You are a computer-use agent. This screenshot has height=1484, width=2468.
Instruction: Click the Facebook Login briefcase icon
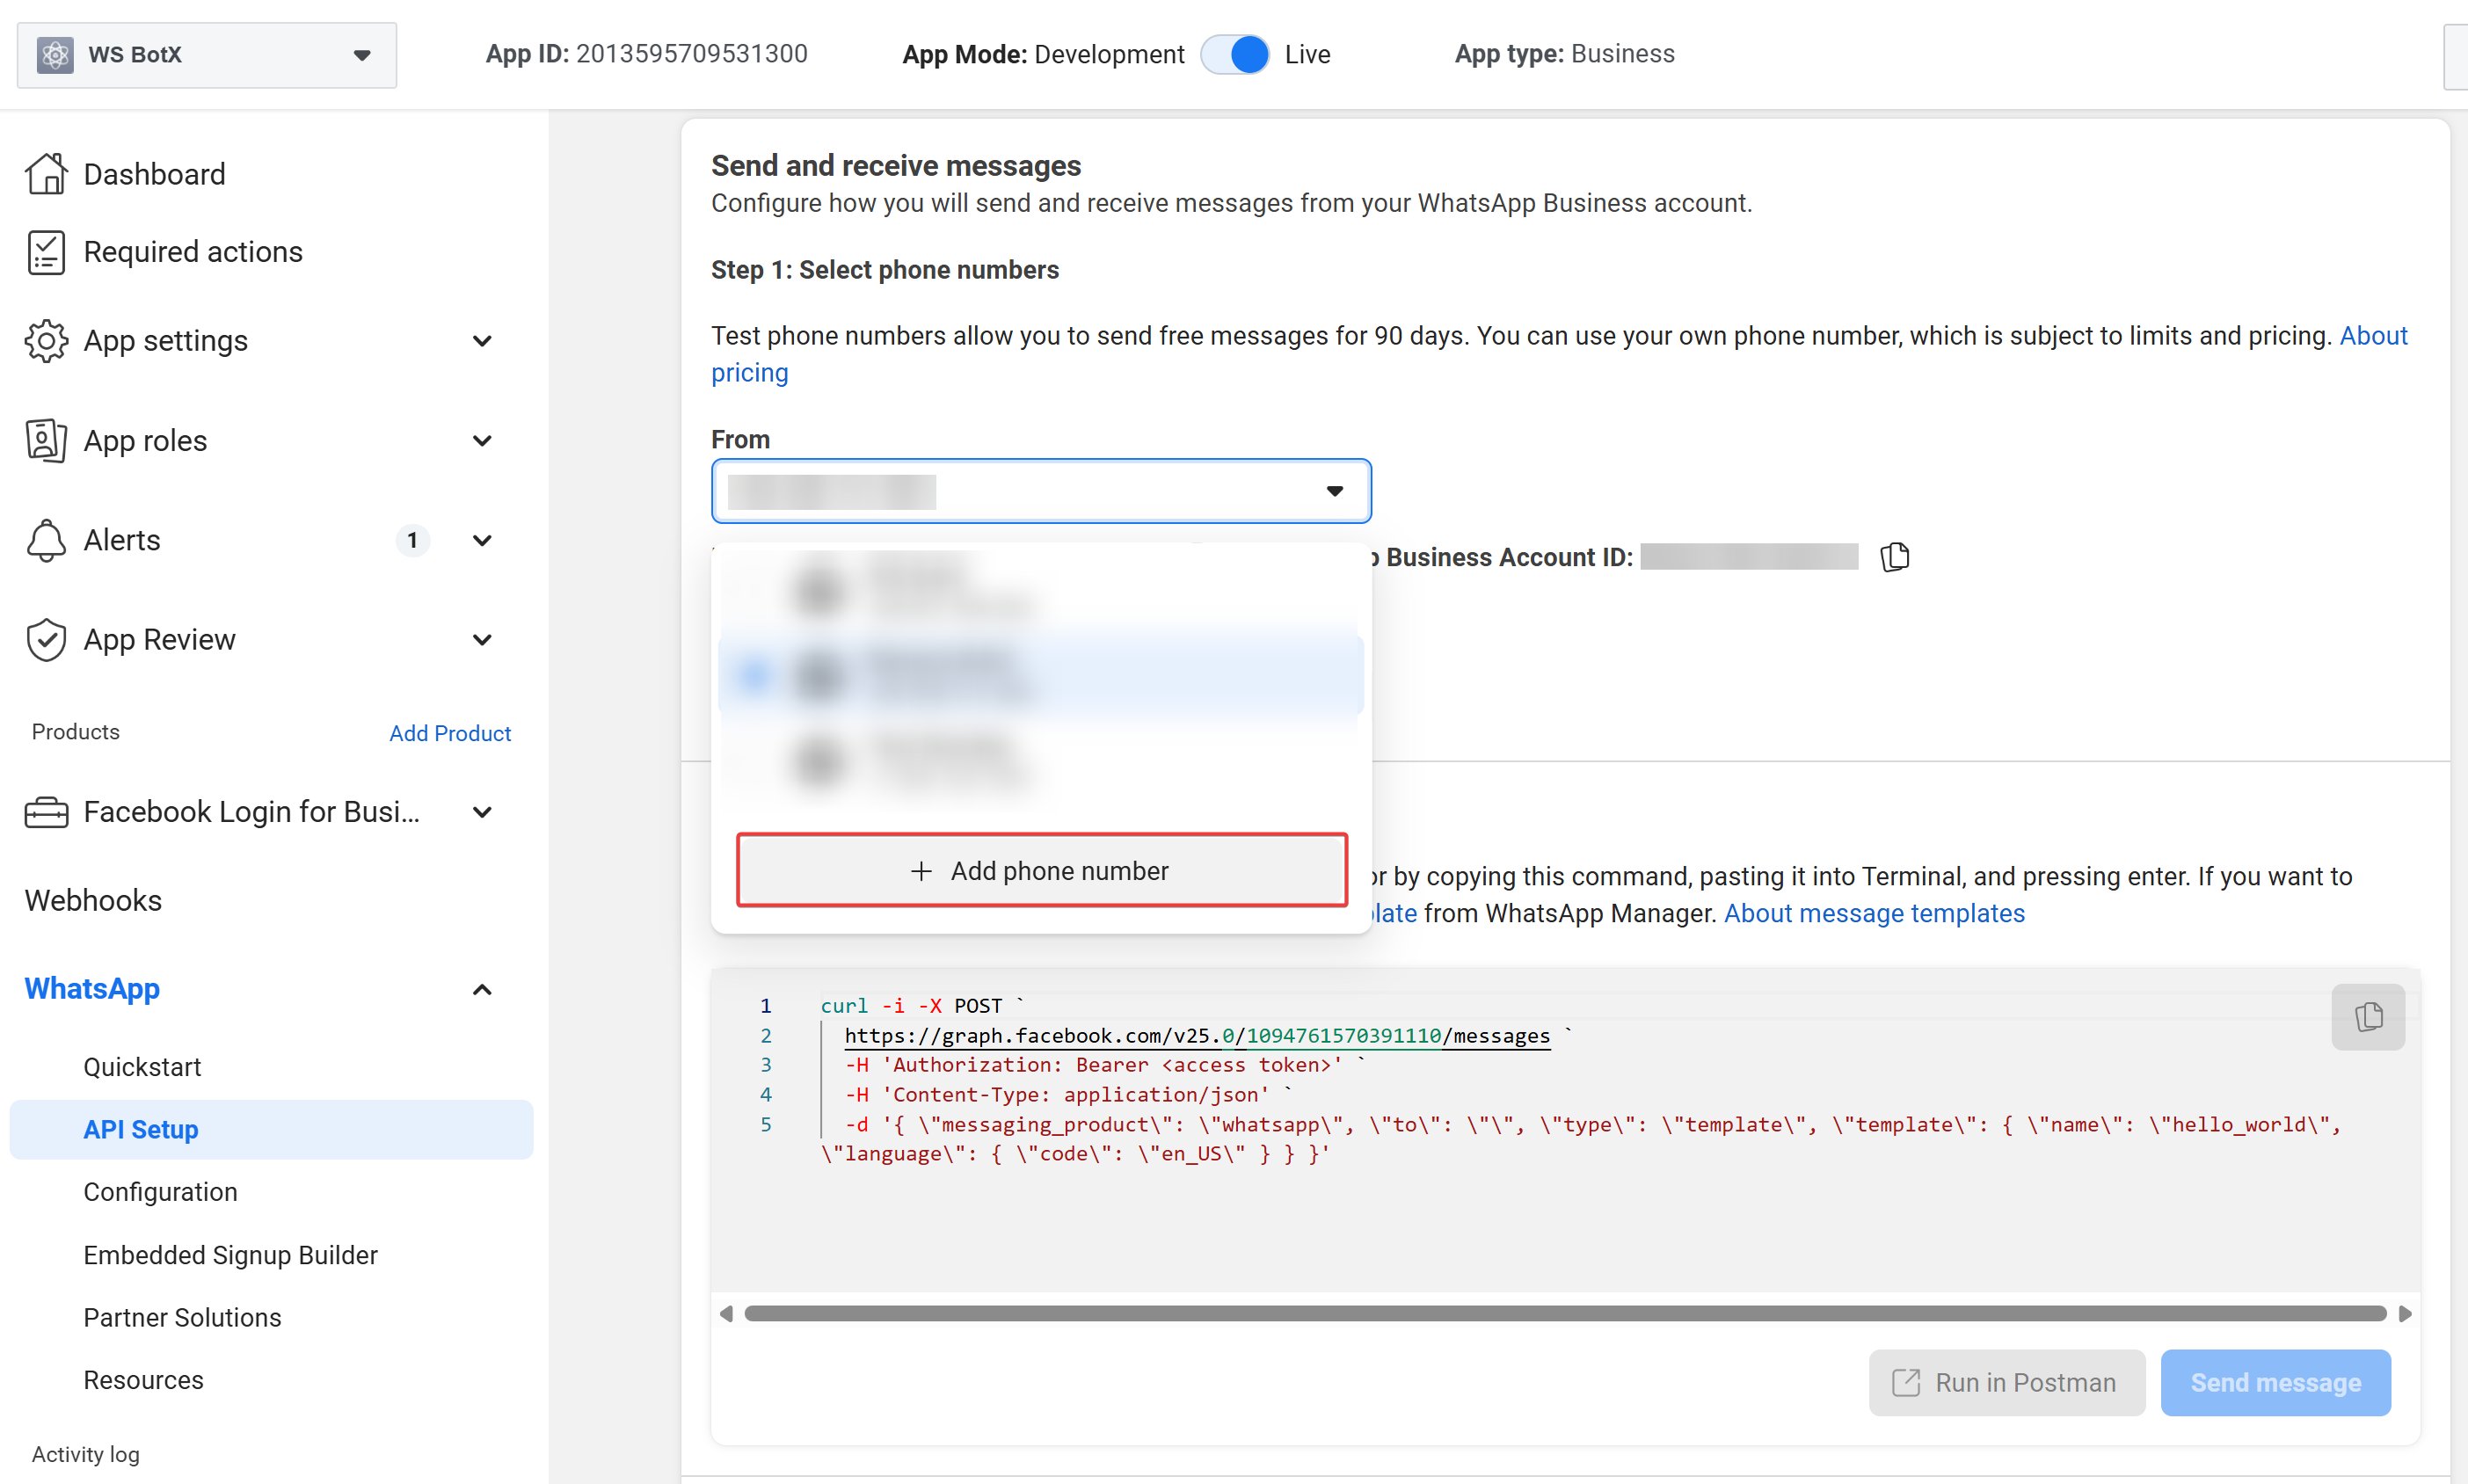pyautogui.click(x=46, y=812)
